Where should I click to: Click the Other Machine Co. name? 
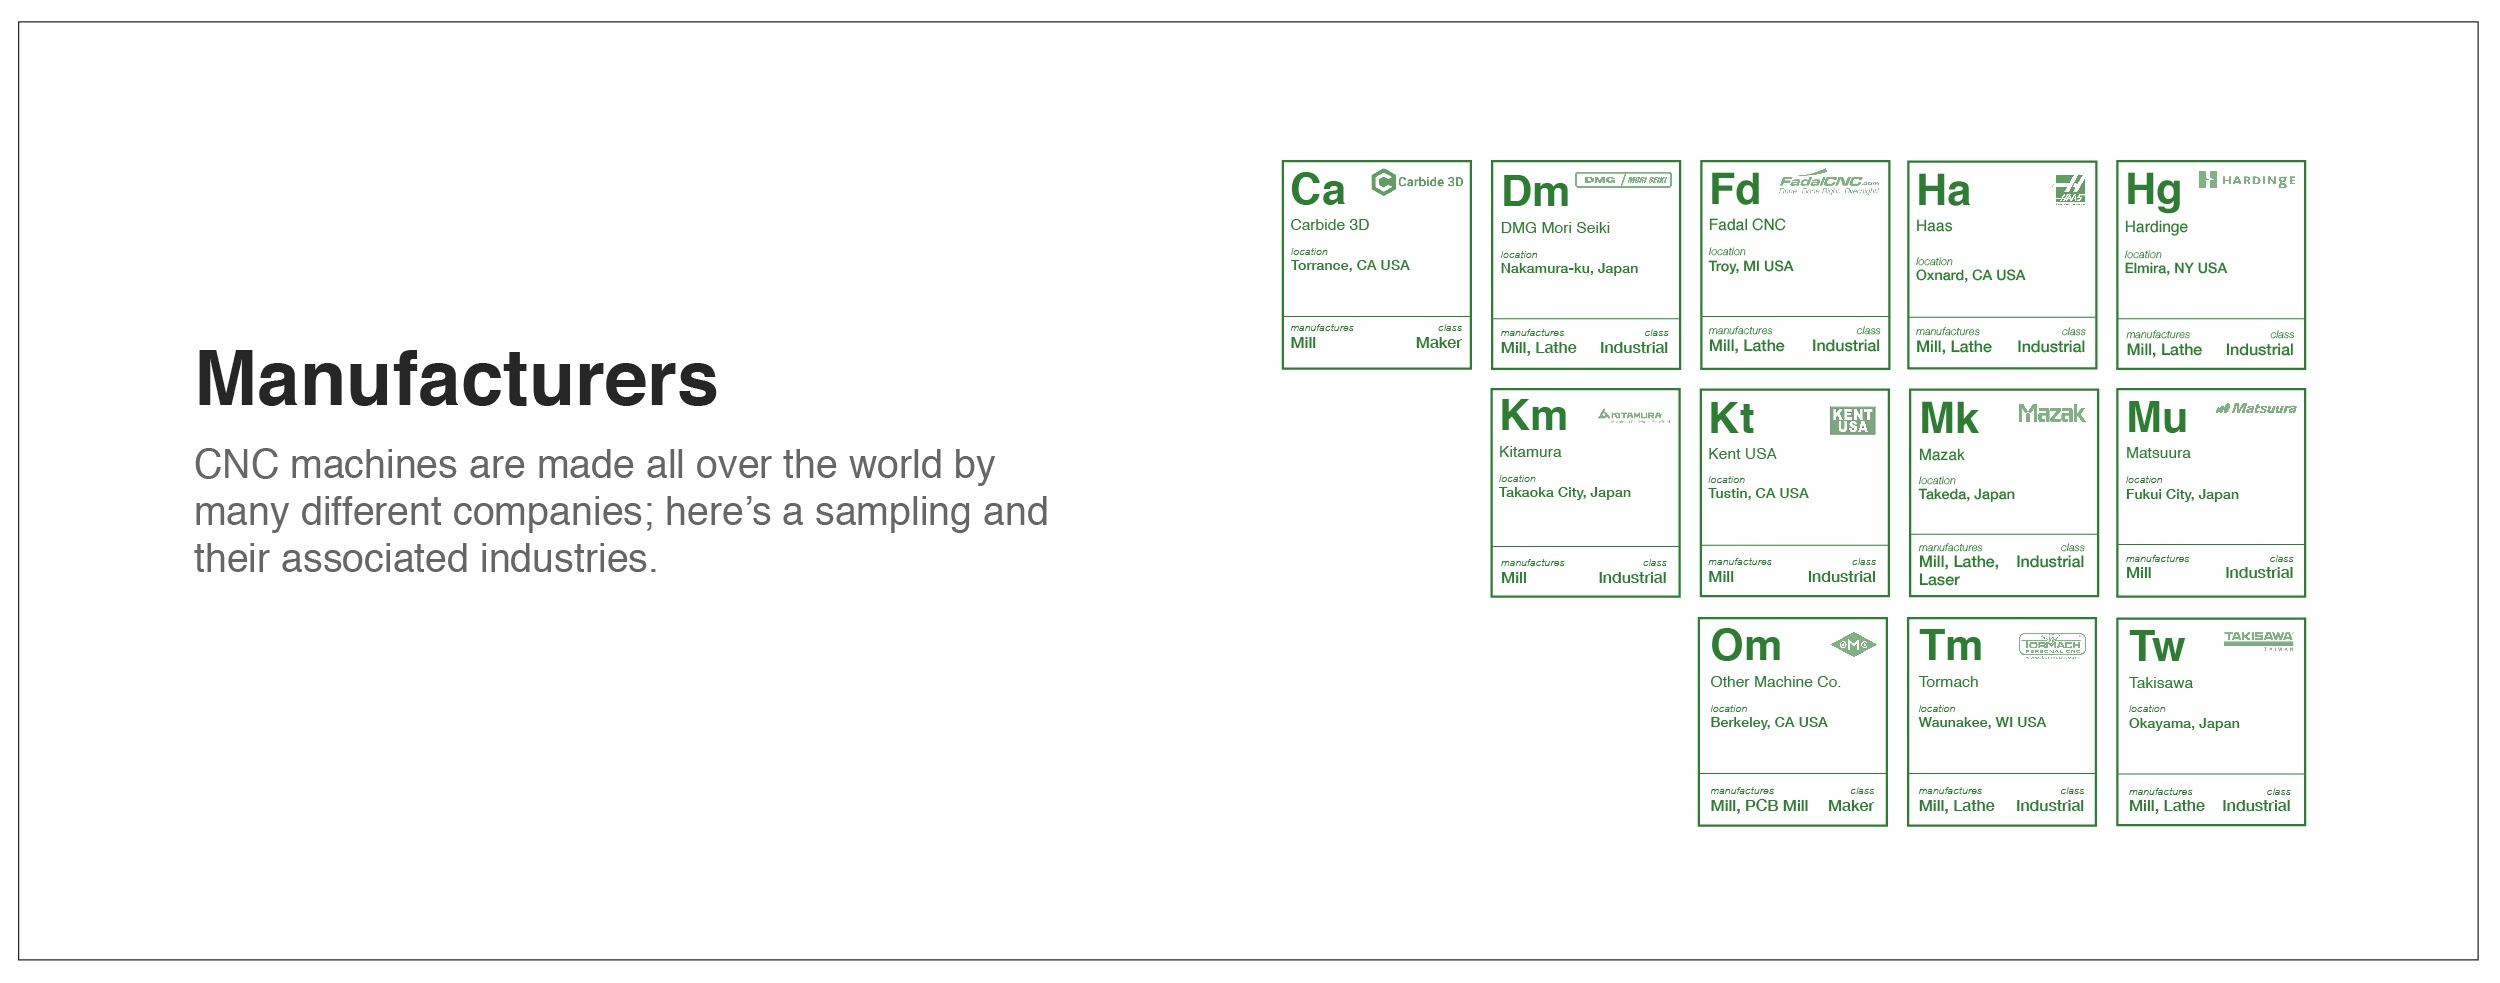1774,682
